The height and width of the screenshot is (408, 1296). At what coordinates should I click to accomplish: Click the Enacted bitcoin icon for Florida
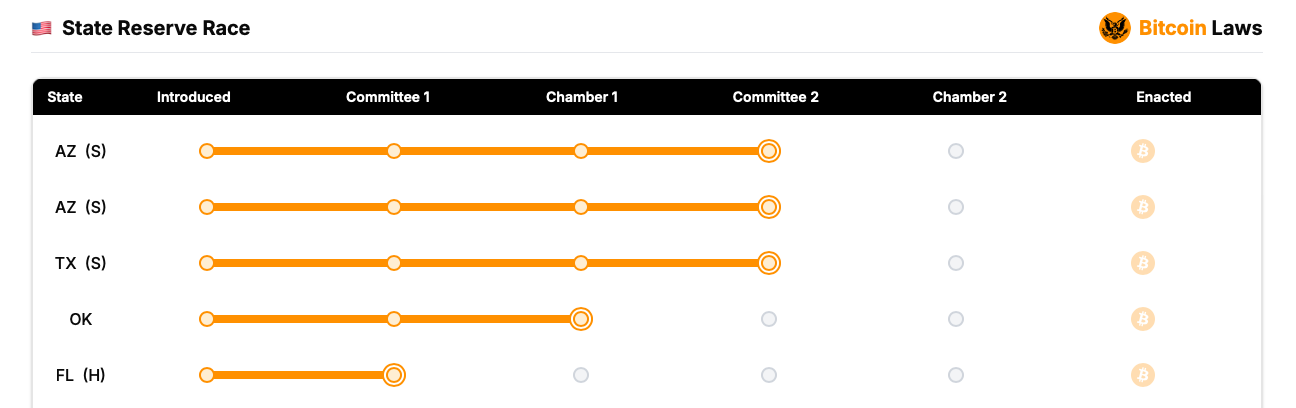click(1143, 375)
